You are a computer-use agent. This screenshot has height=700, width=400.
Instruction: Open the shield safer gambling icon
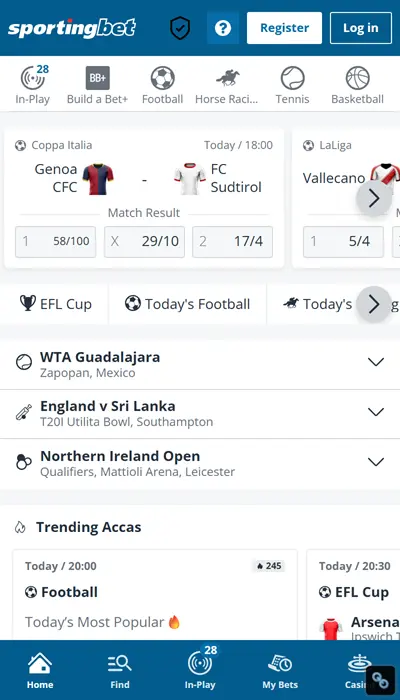click(x=180, y=28)
